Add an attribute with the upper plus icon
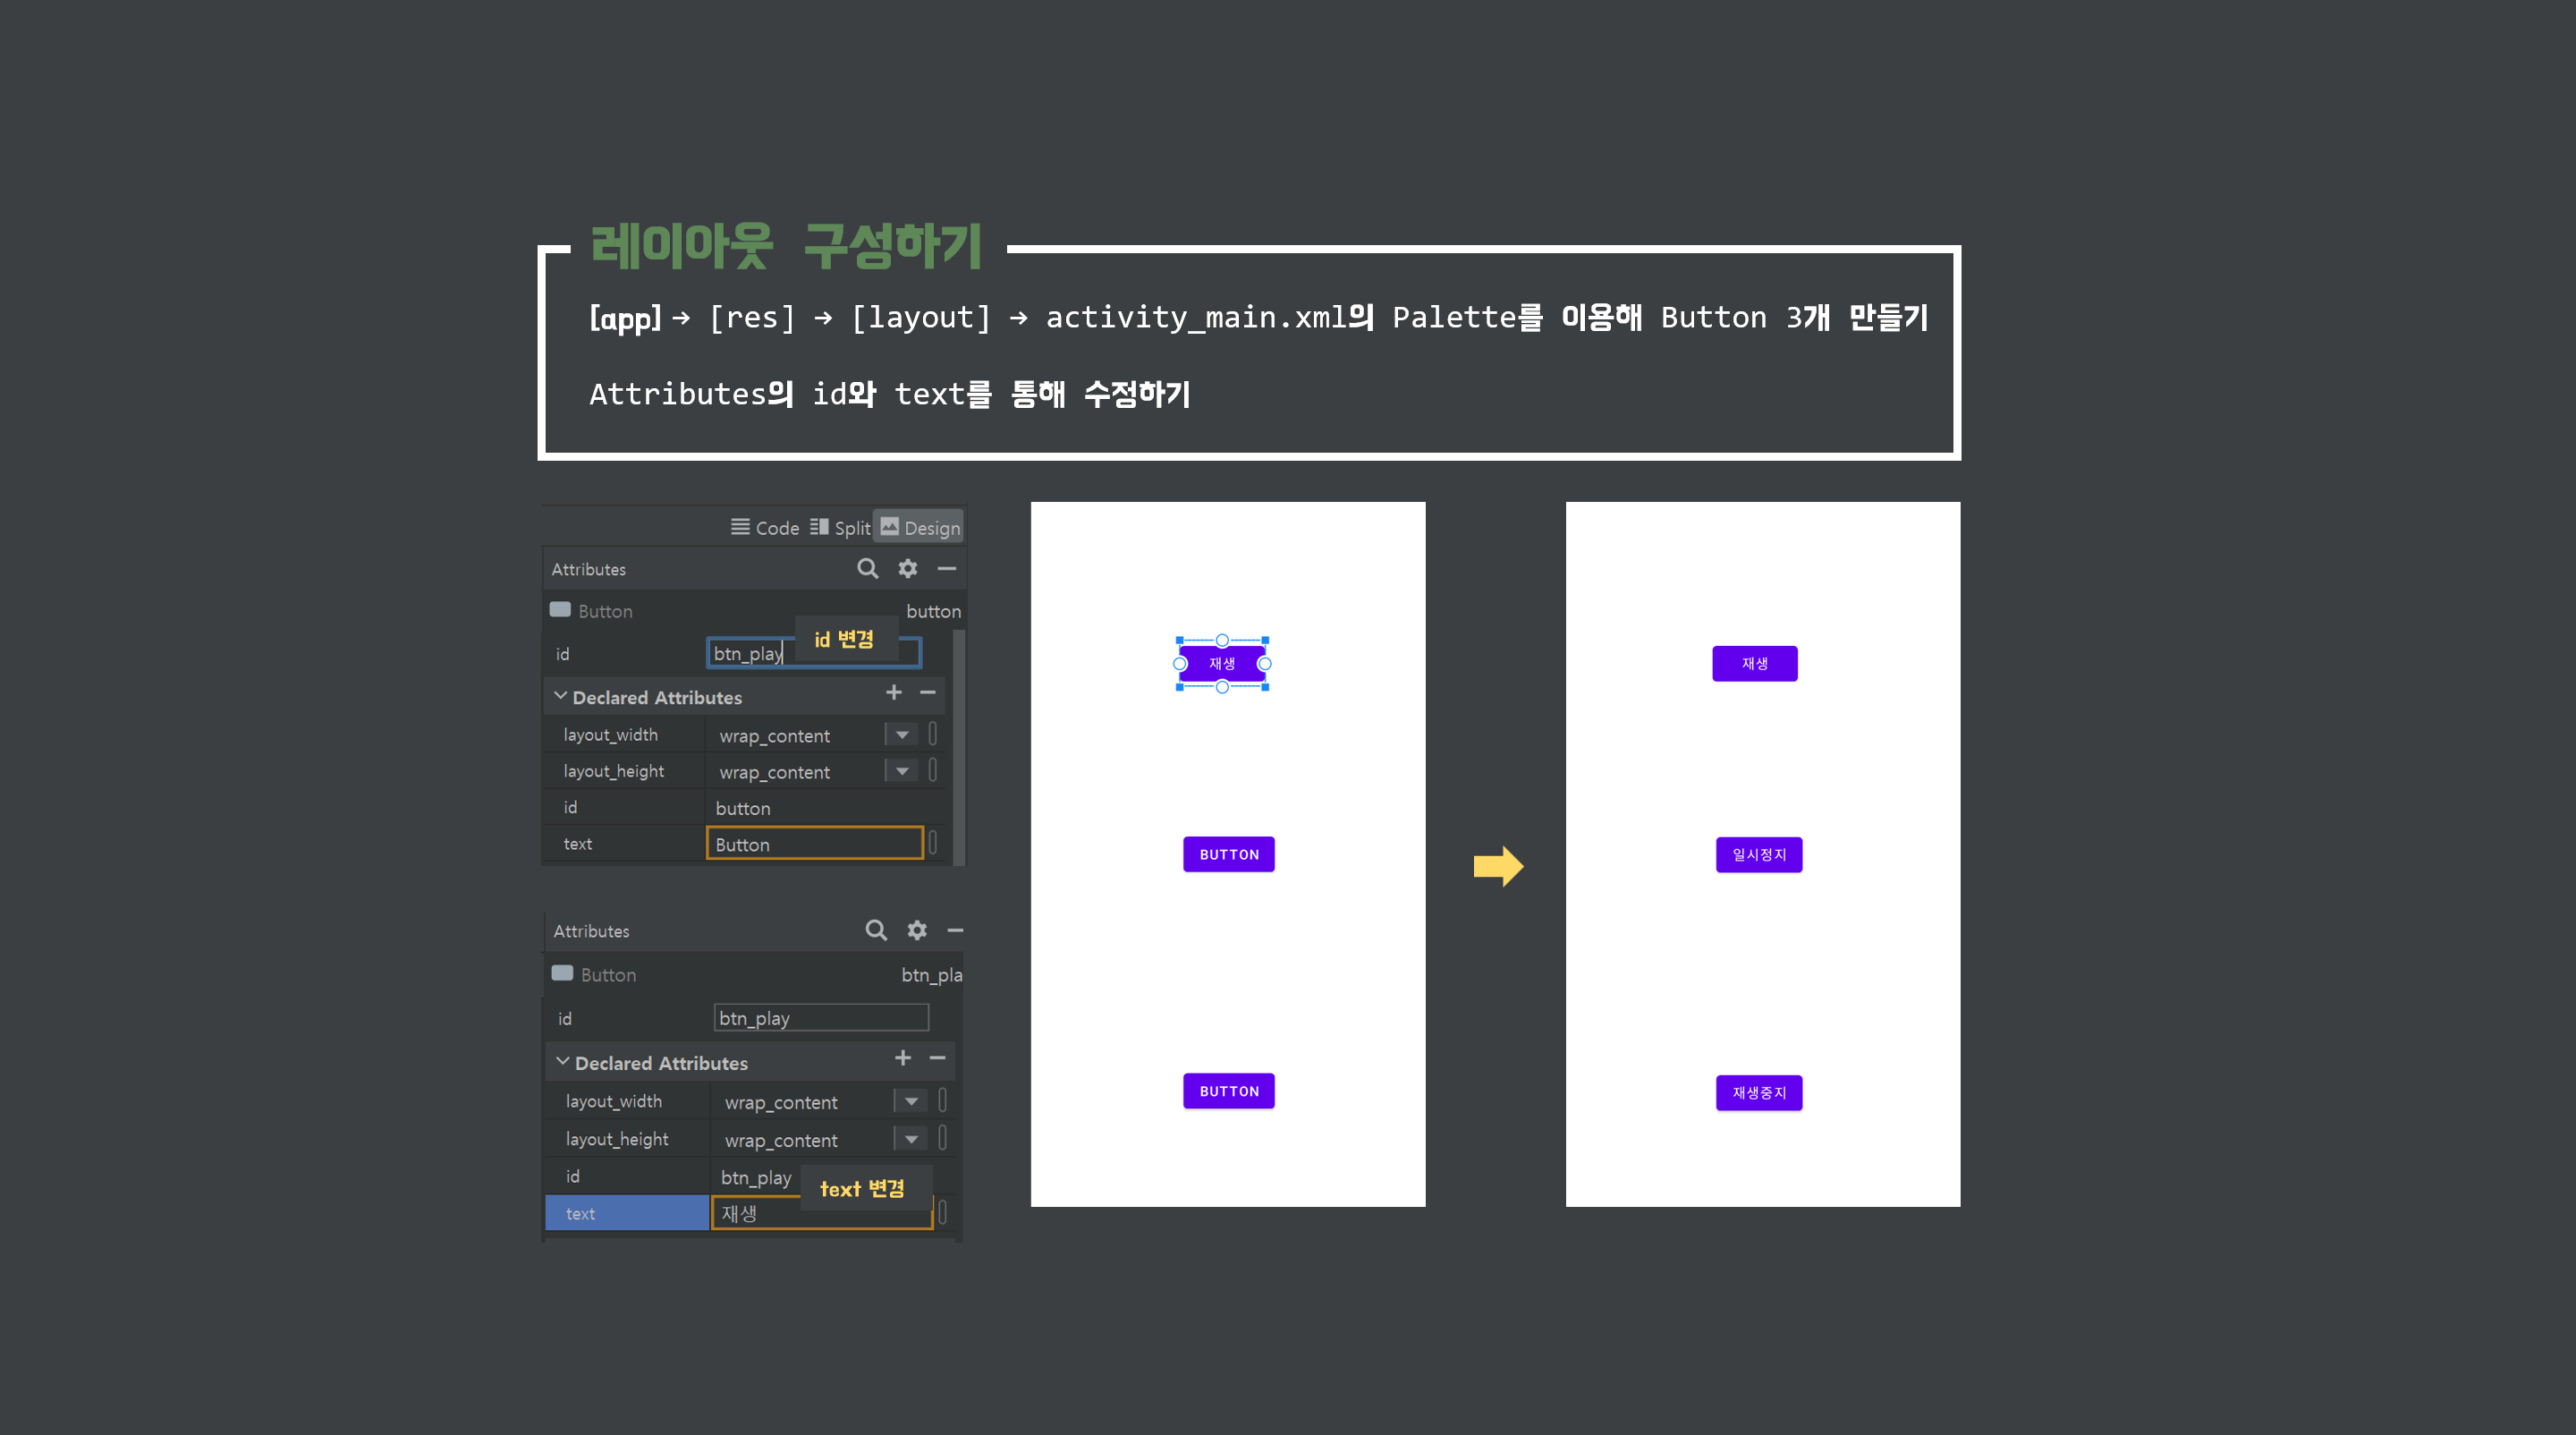The image size is (2576, 1435). tap(893, 692)
